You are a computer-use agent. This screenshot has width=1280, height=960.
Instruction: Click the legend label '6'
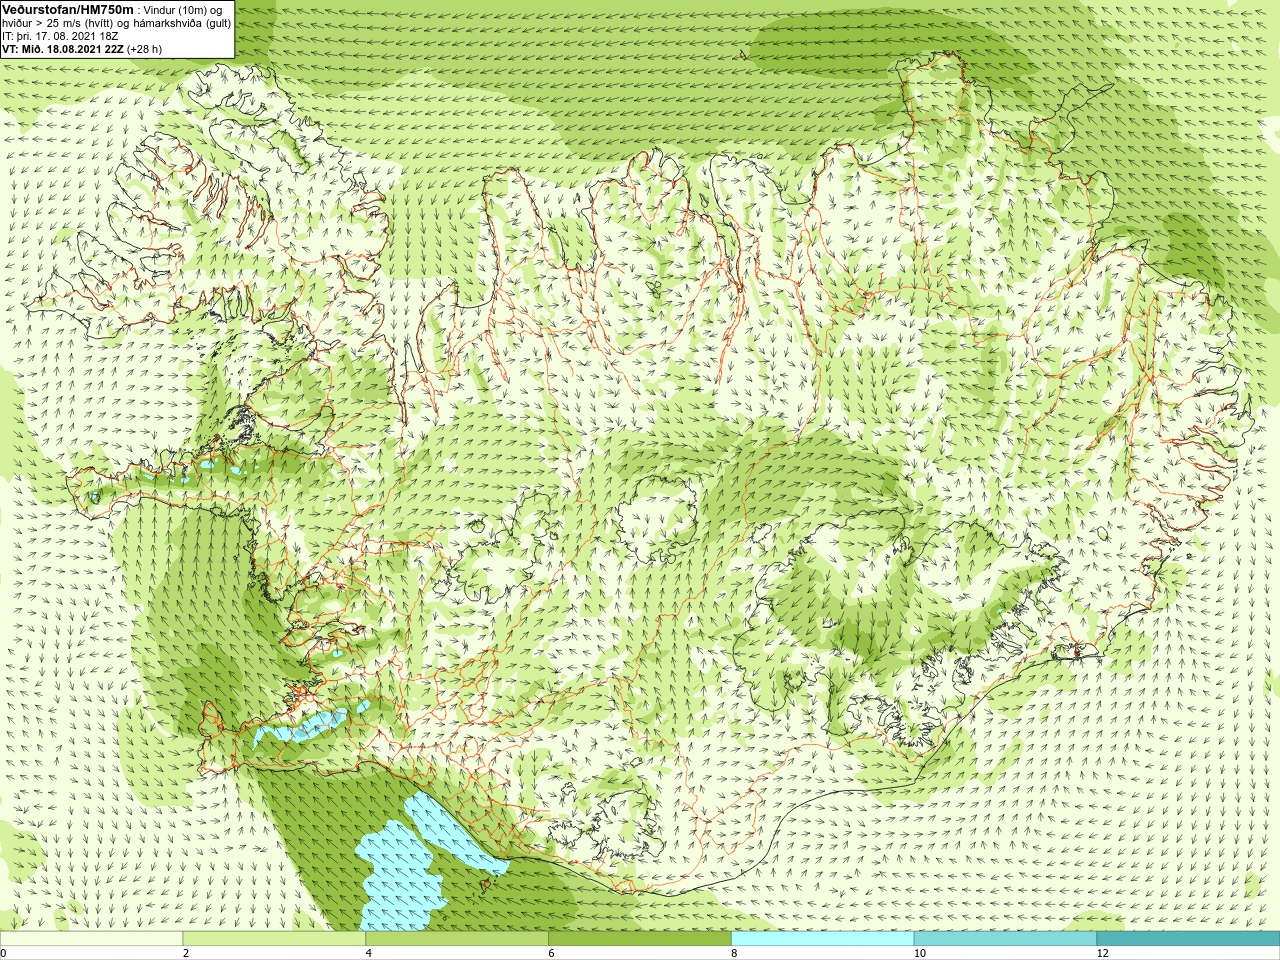(x=551, y=953)
